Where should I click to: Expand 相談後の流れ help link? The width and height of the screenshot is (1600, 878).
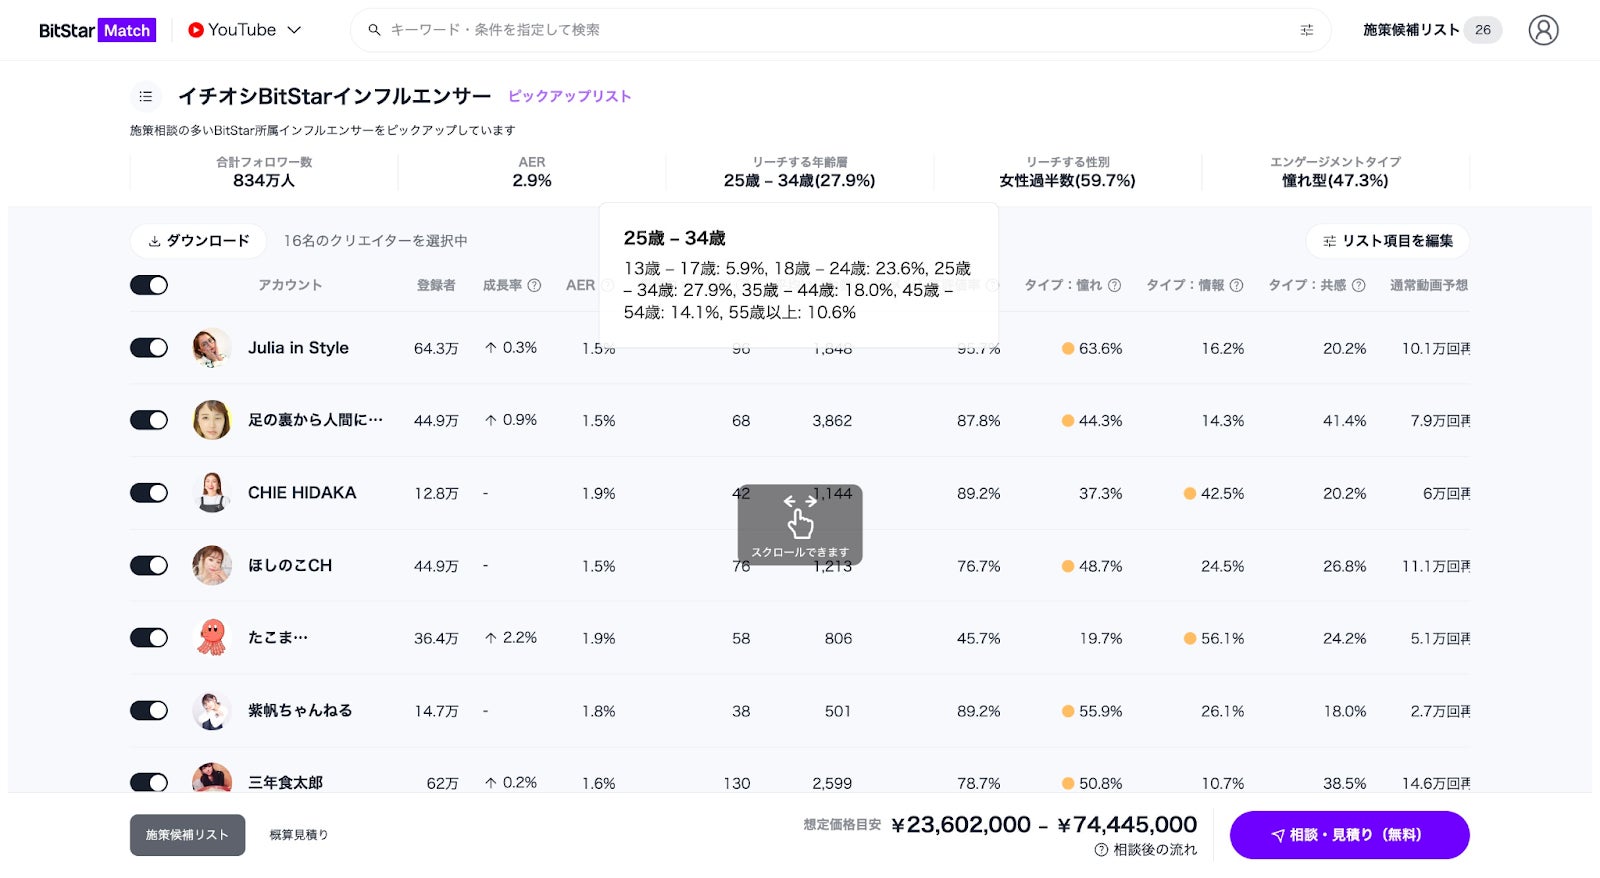[1146, 849]
